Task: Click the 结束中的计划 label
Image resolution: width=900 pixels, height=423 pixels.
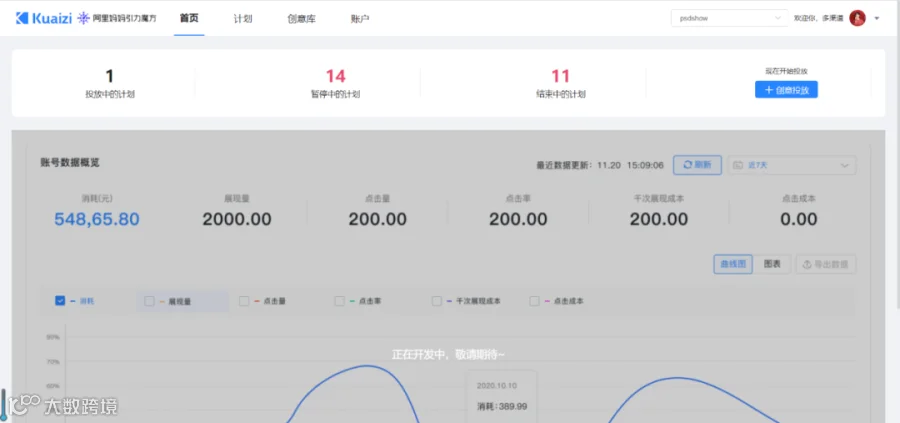Action: pos(561,95)
